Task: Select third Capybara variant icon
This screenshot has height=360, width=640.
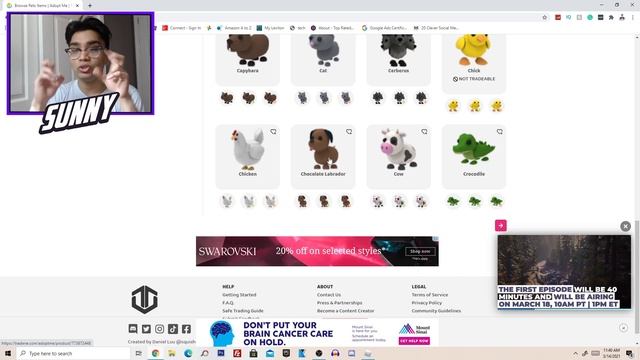Action: click(x=270, y=98)
